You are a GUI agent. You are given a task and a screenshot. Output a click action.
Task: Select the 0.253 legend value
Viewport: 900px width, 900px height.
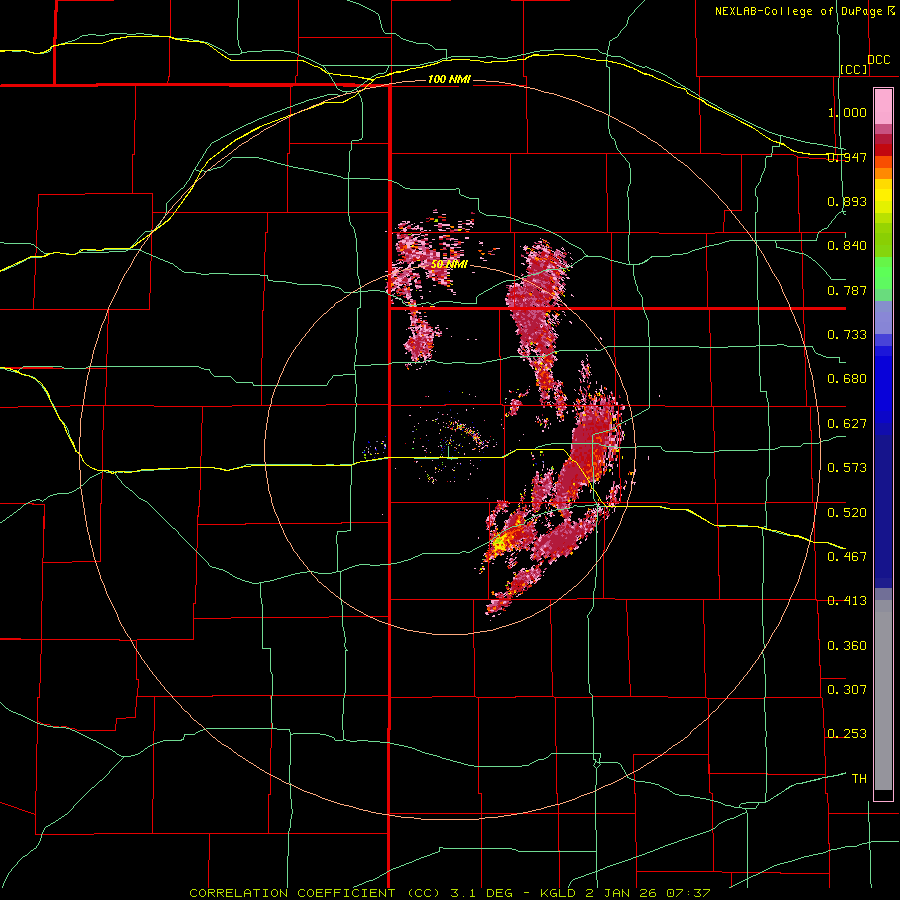[x=847, y=734]
